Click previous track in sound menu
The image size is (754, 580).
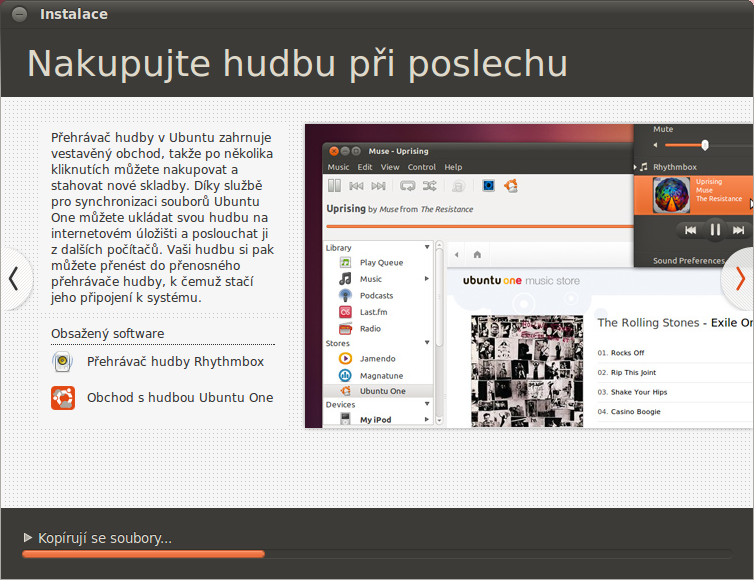tap(691, 230)
